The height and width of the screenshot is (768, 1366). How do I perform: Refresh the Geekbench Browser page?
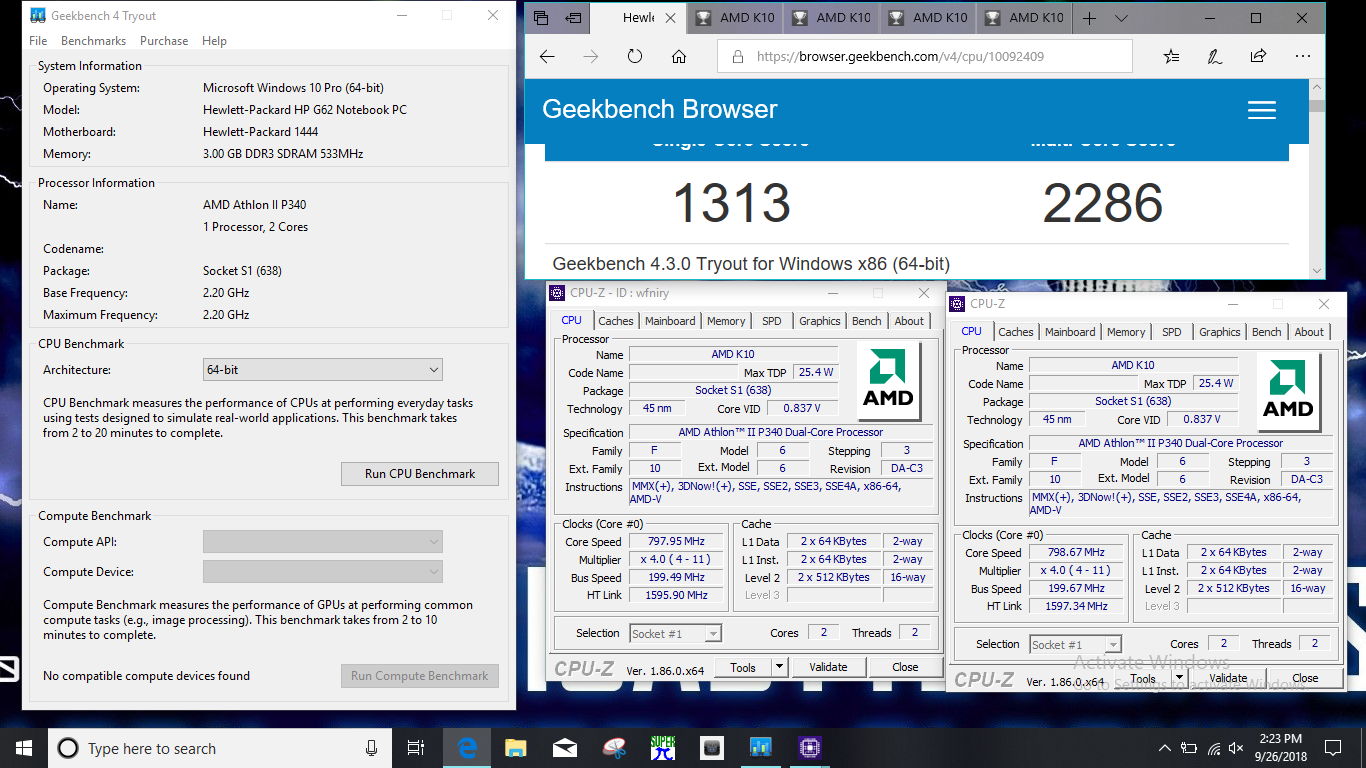pos(635,57)
